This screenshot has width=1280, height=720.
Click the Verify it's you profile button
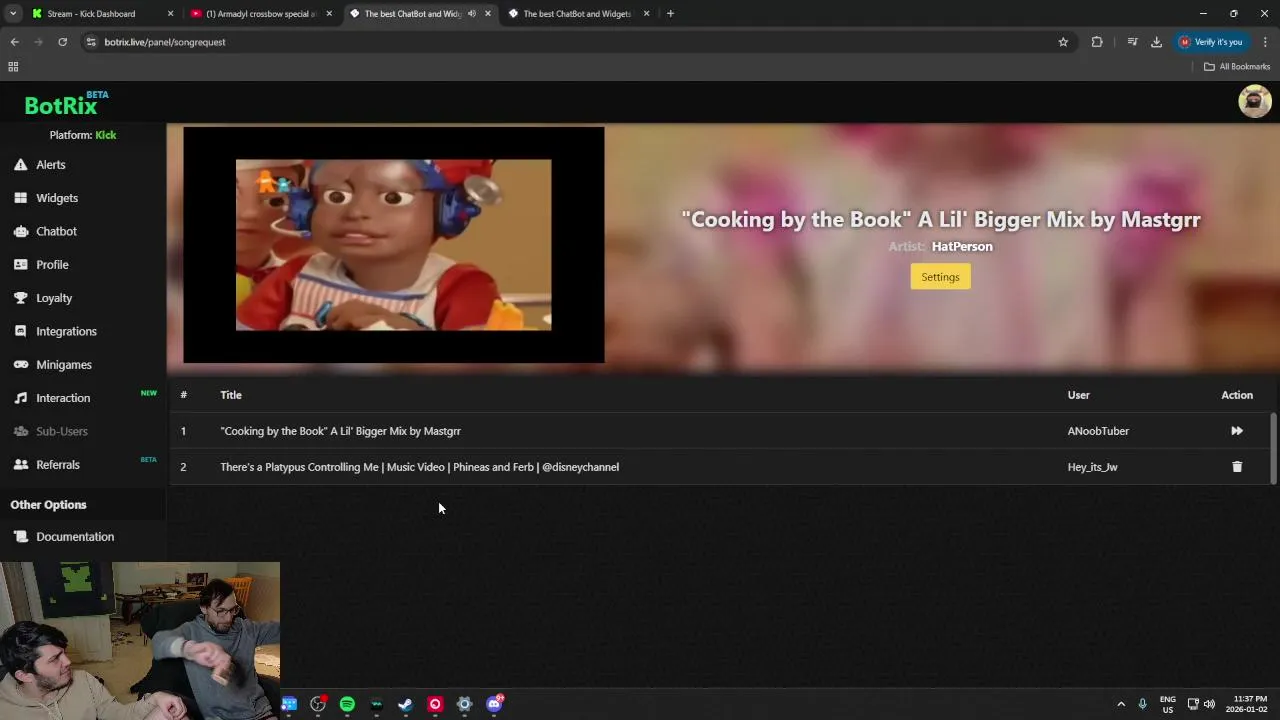[1211, 42]
